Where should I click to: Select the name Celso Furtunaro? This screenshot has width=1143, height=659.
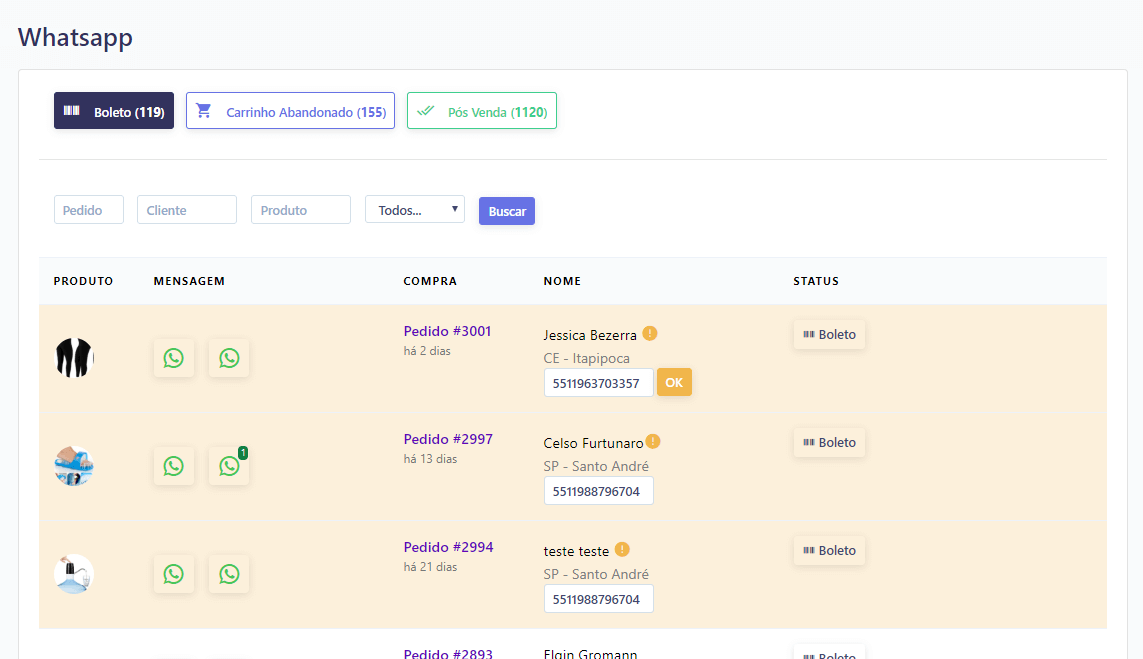pos(593,443)
